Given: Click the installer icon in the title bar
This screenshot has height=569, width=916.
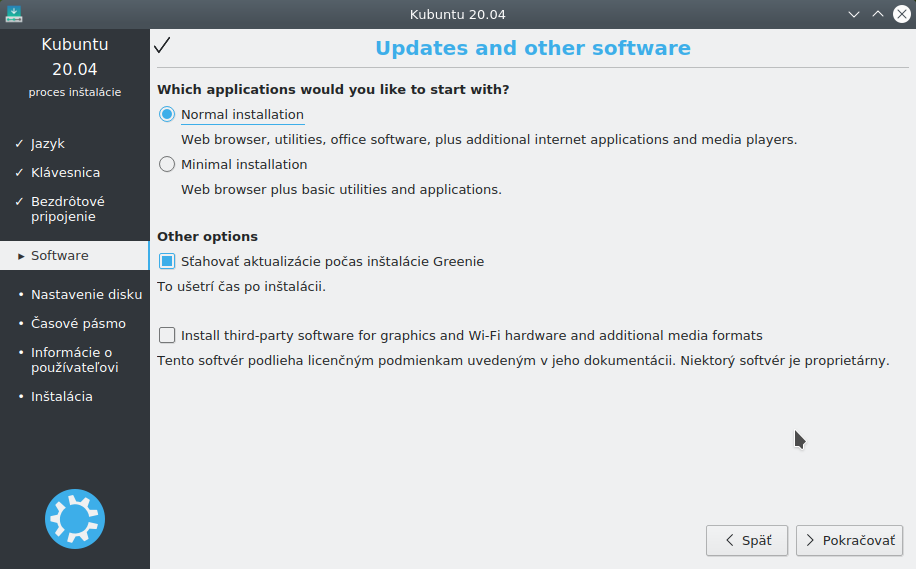Looking at the screenshot, I should click(13, 14).
